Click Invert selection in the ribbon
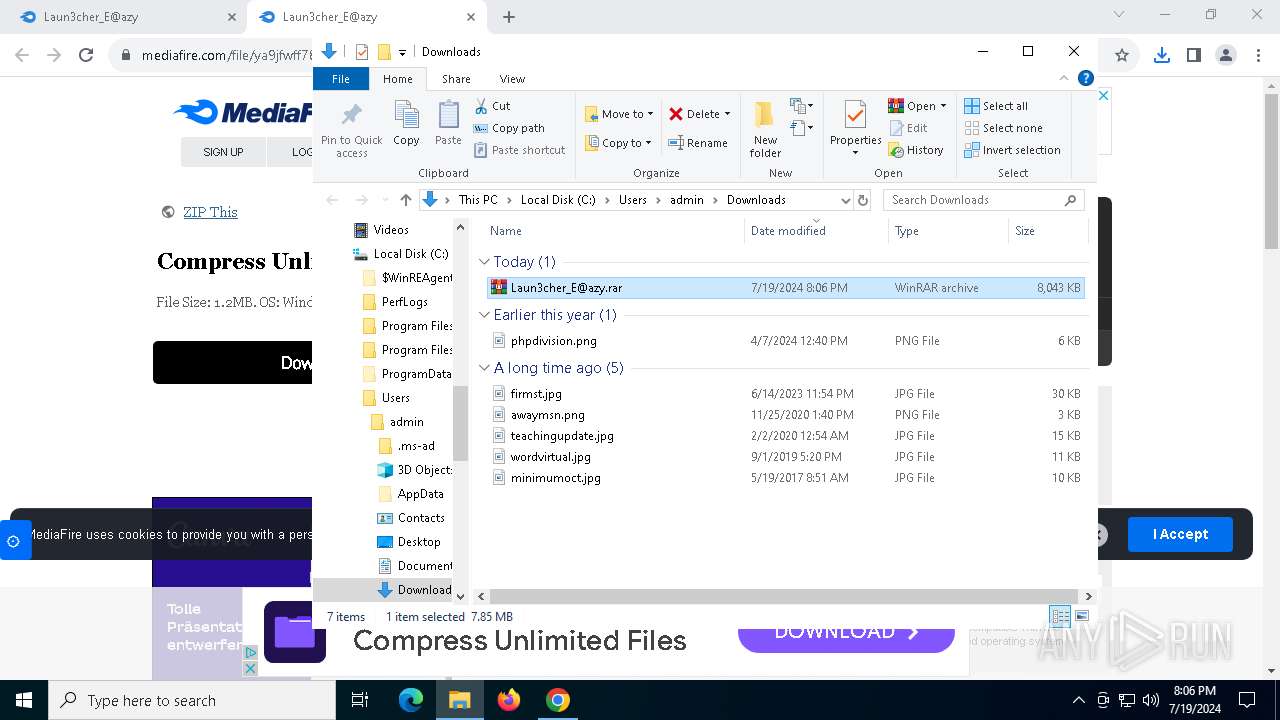Image resolution: width=1280 pixels, height=720 pixels. click(x=1012, y=150)
